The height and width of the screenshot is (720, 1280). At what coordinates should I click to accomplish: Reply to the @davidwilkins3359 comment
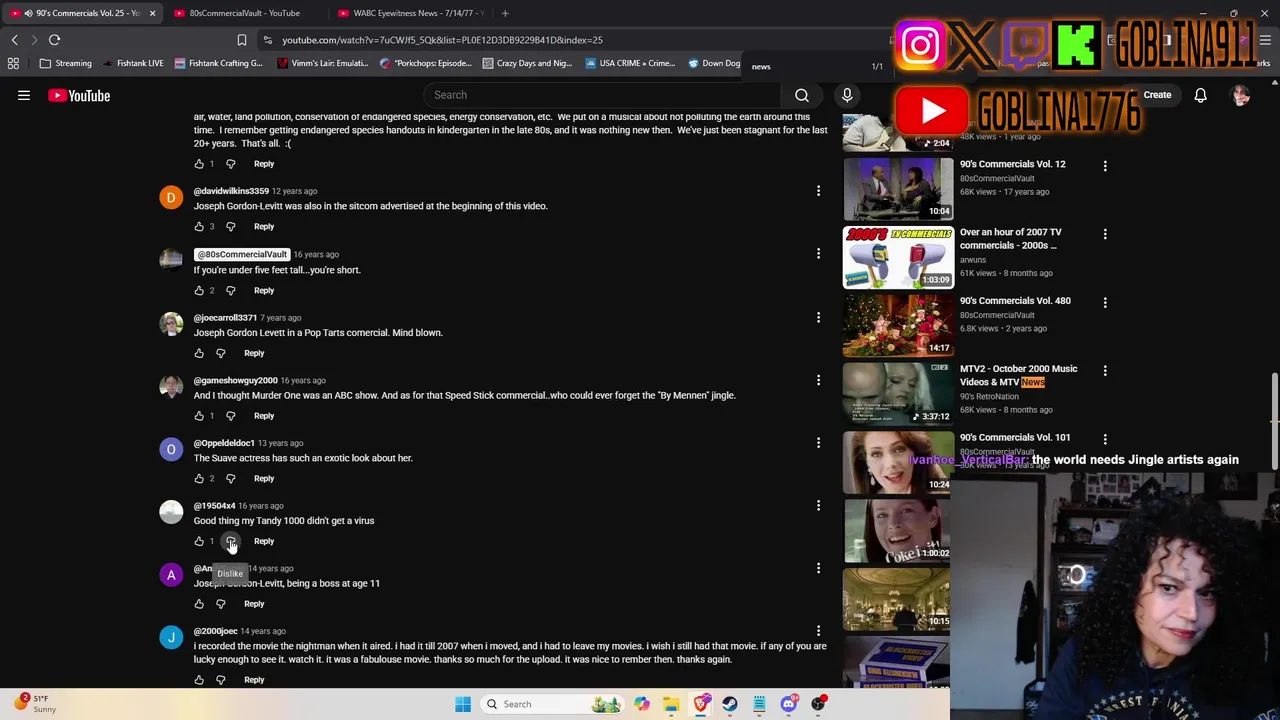264,227
